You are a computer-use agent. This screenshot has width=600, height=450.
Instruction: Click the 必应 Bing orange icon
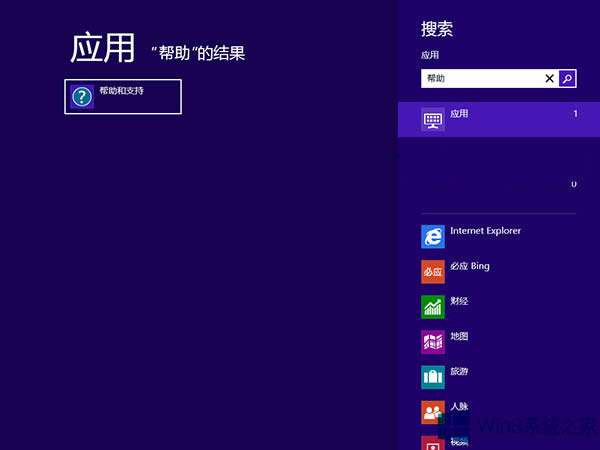pos(432,271)
